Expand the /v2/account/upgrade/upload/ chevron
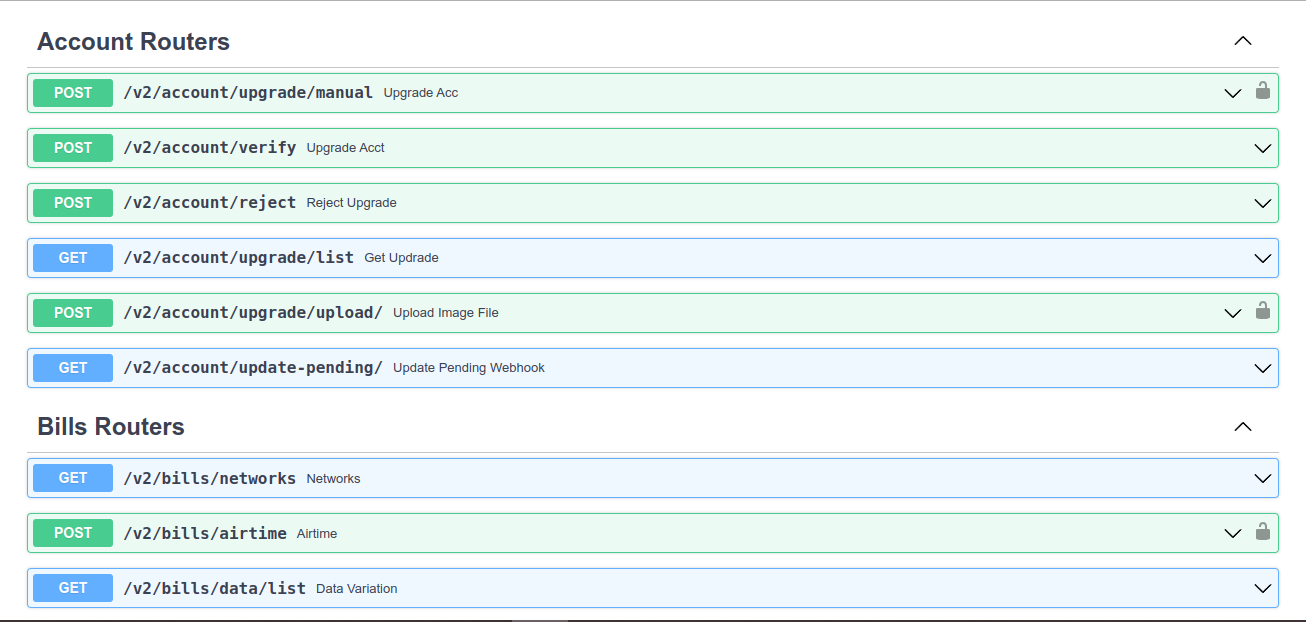1306x622 pixels. point(1233,313)
